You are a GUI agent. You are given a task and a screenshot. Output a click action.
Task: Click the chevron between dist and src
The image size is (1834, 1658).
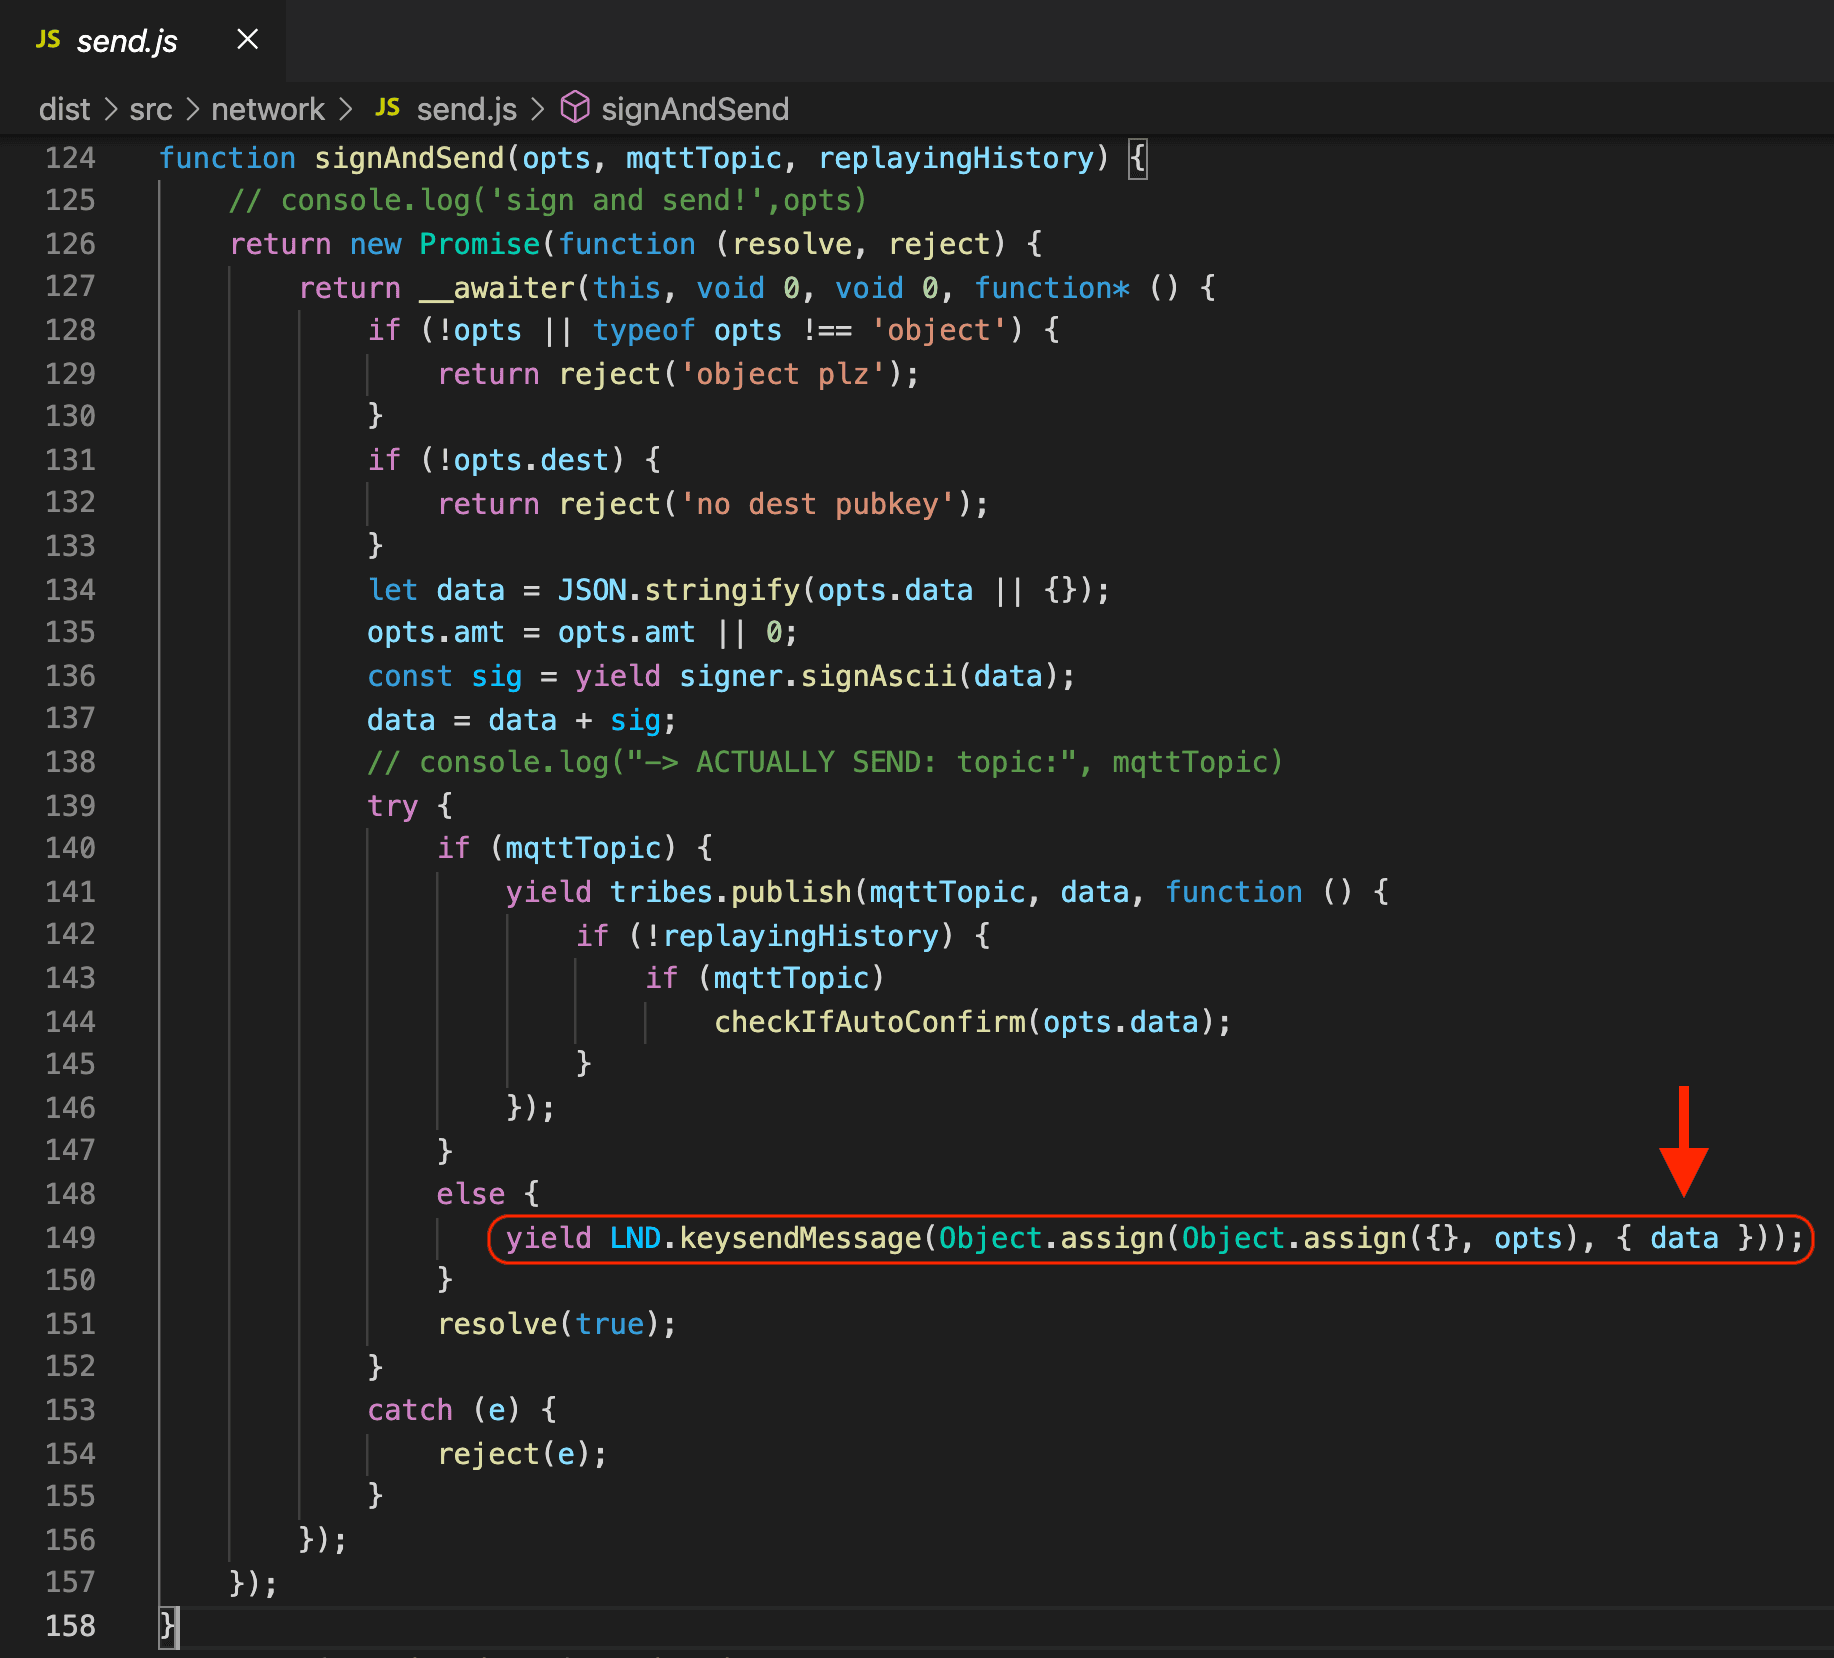(x=110, y=109)
